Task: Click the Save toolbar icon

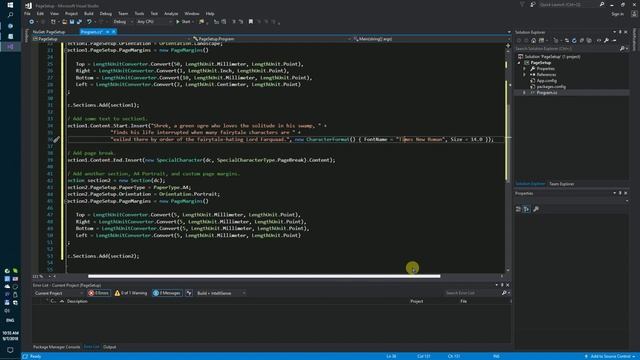Action: 71,22
